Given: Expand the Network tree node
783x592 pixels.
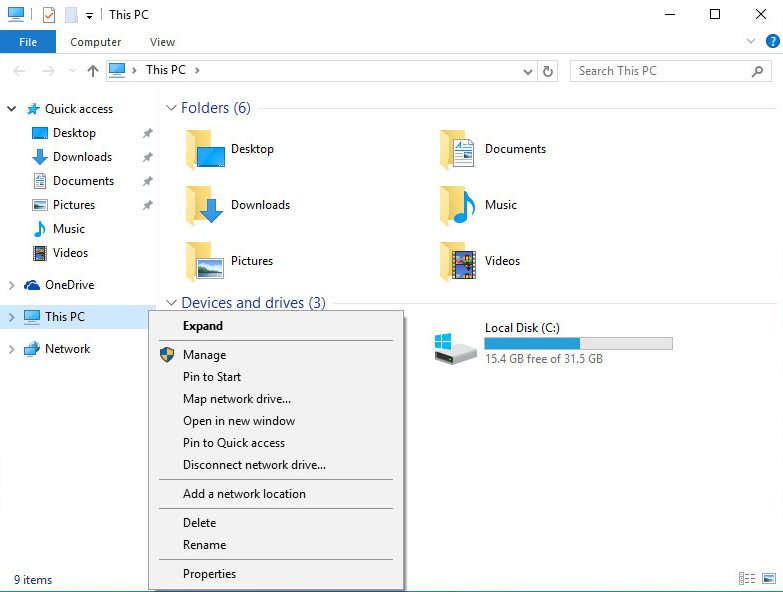Looking at the screenshot, I should (12, 349).
